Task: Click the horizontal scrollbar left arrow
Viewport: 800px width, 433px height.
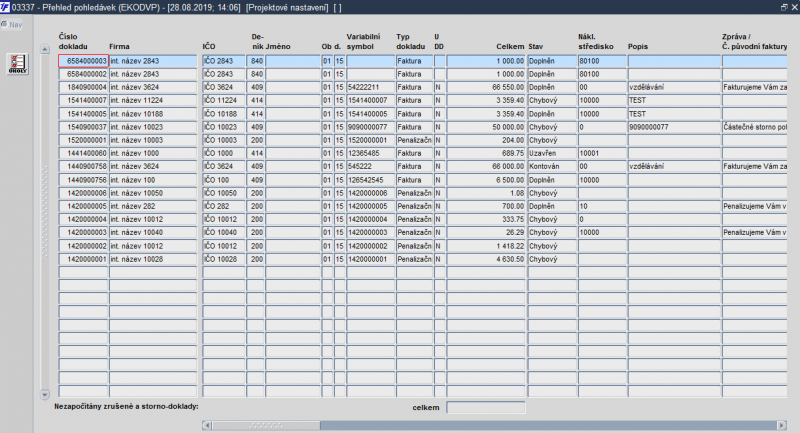Action: click(207, 425)
